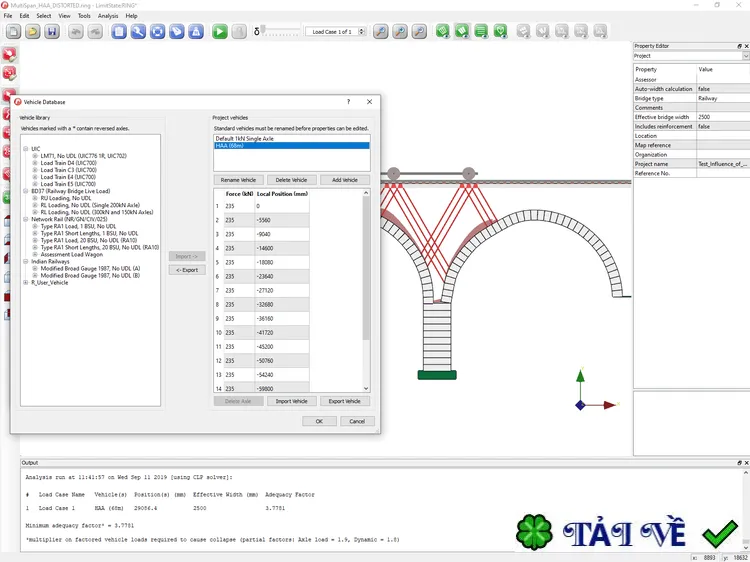Collapse the BD37 Railway Bridge Live Load group

26,191
